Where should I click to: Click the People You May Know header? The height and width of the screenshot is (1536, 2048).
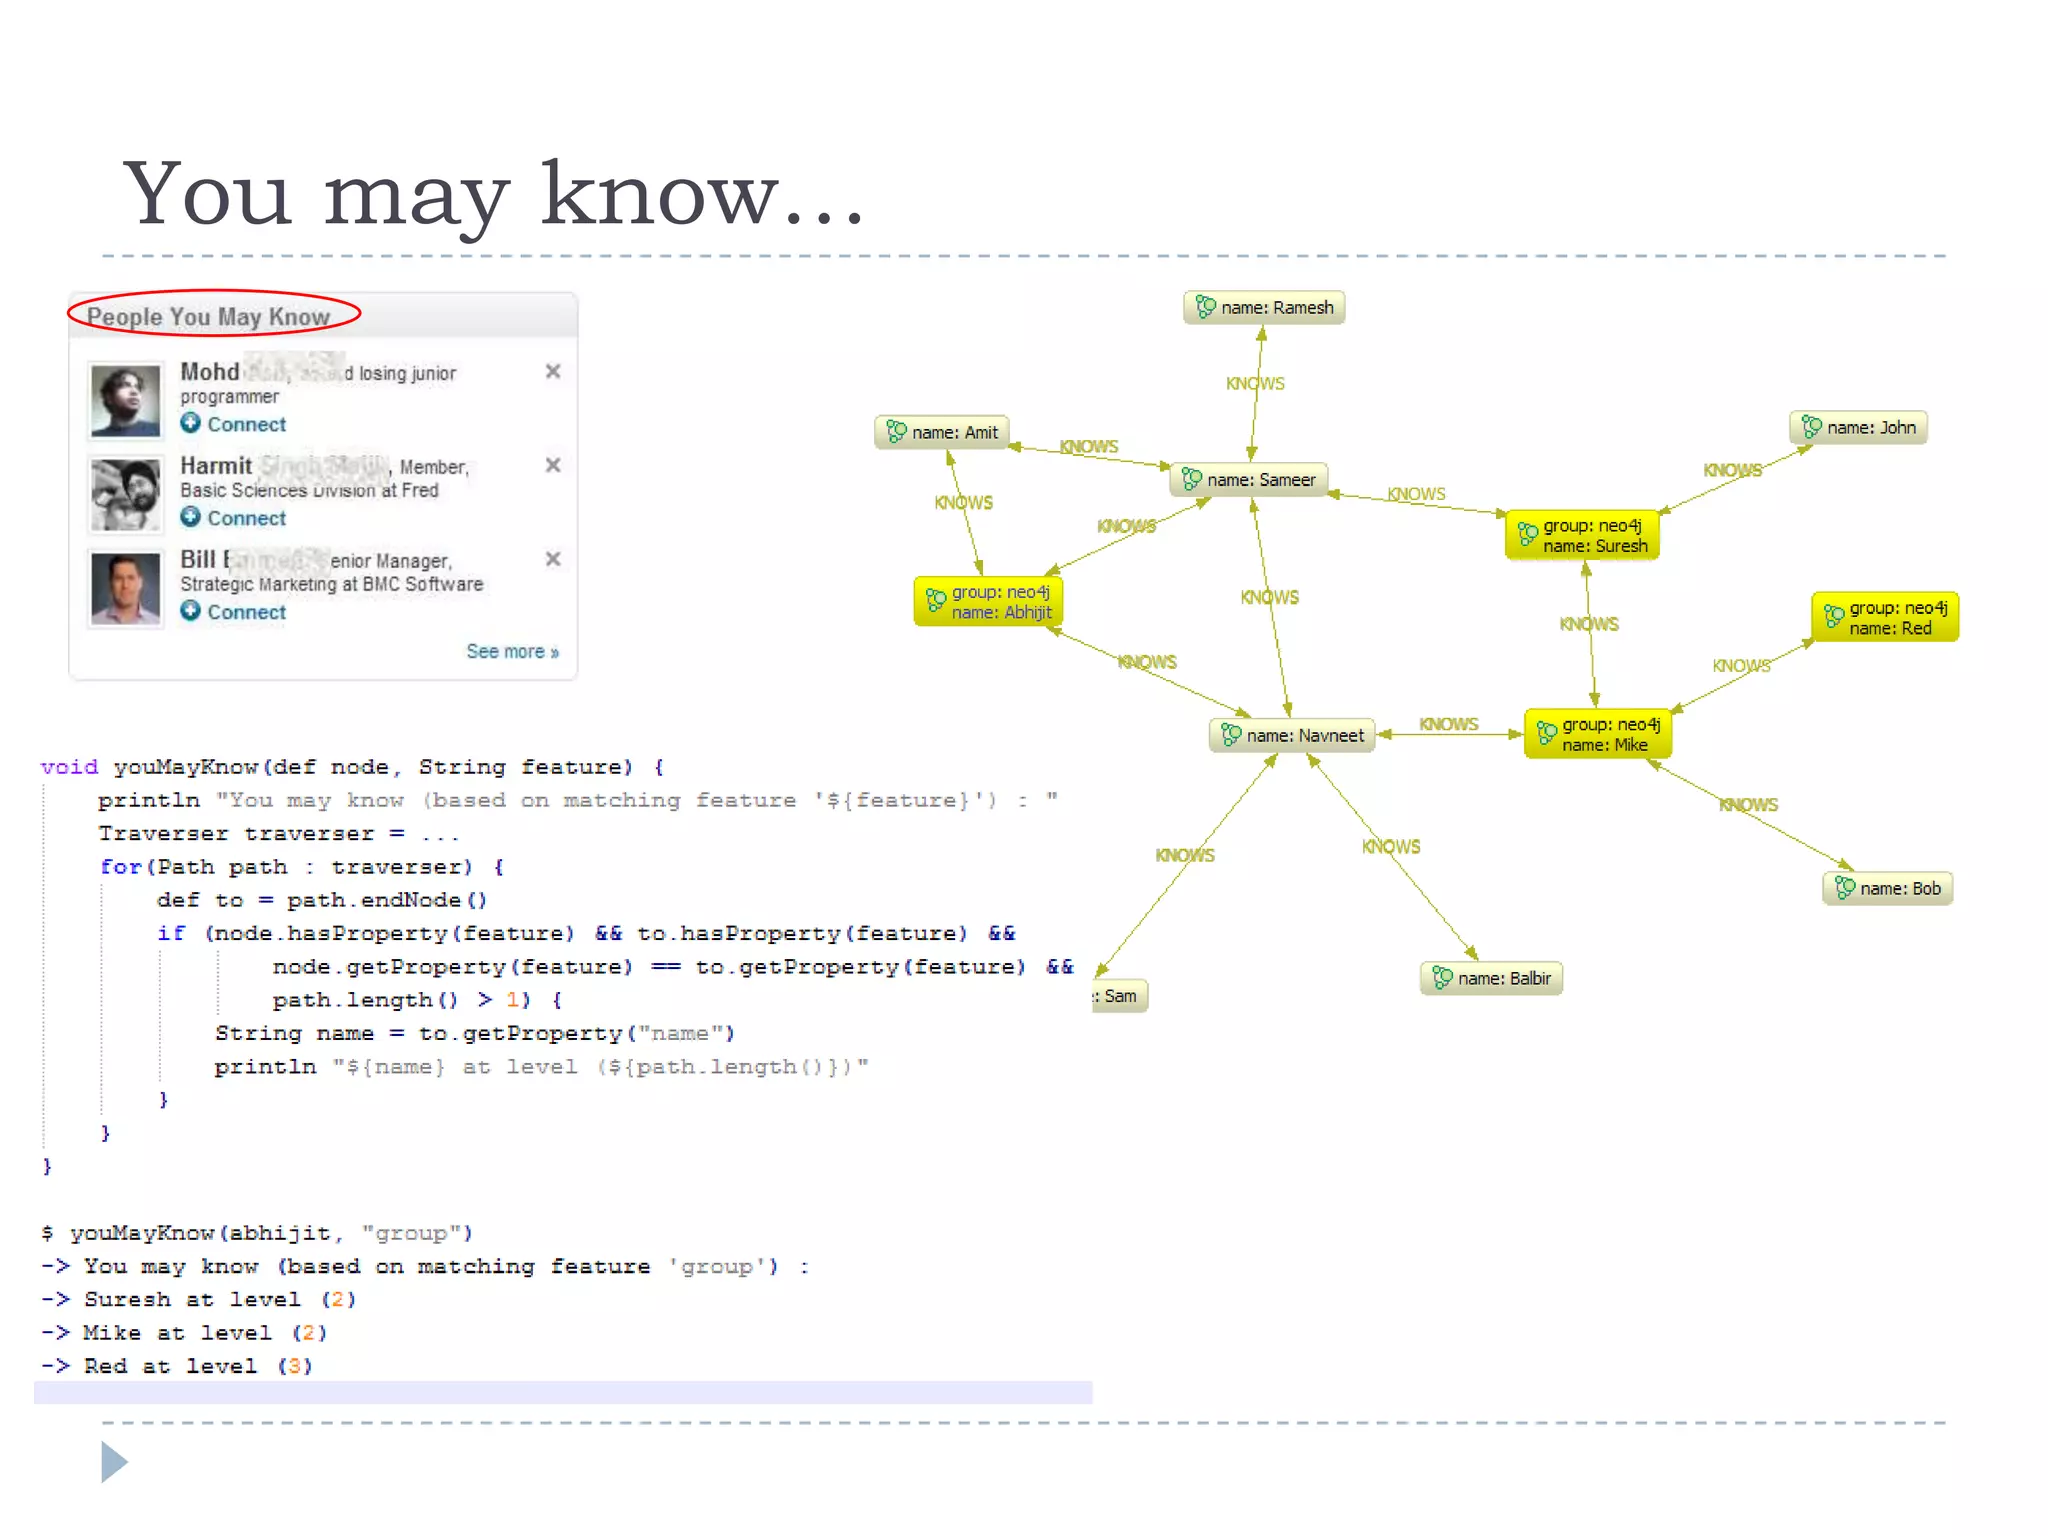click(208, 317)
